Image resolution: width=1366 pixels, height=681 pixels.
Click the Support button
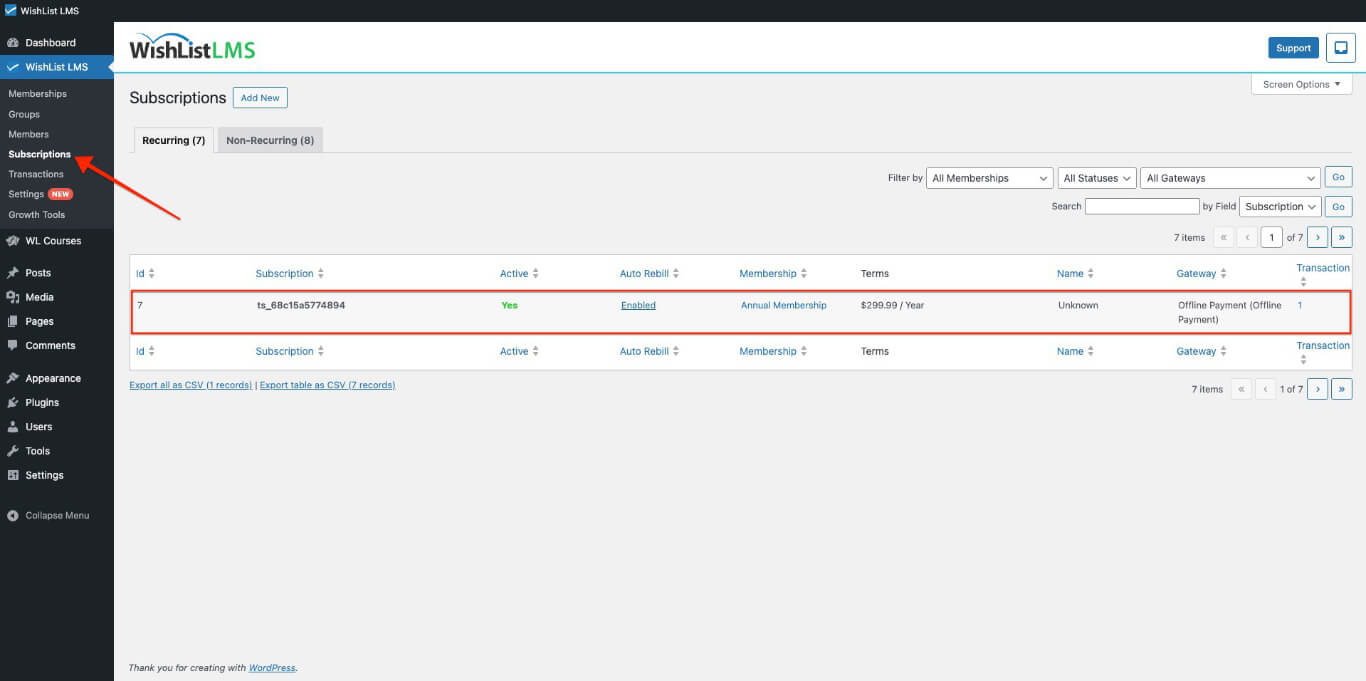[1293, 47]
